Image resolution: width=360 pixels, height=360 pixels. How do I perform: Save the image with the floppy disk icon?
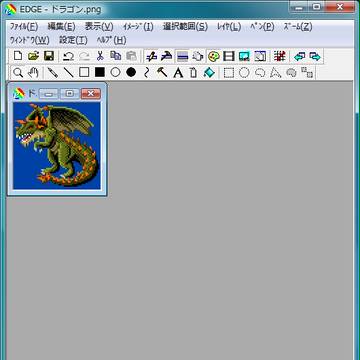click(49, 56)
